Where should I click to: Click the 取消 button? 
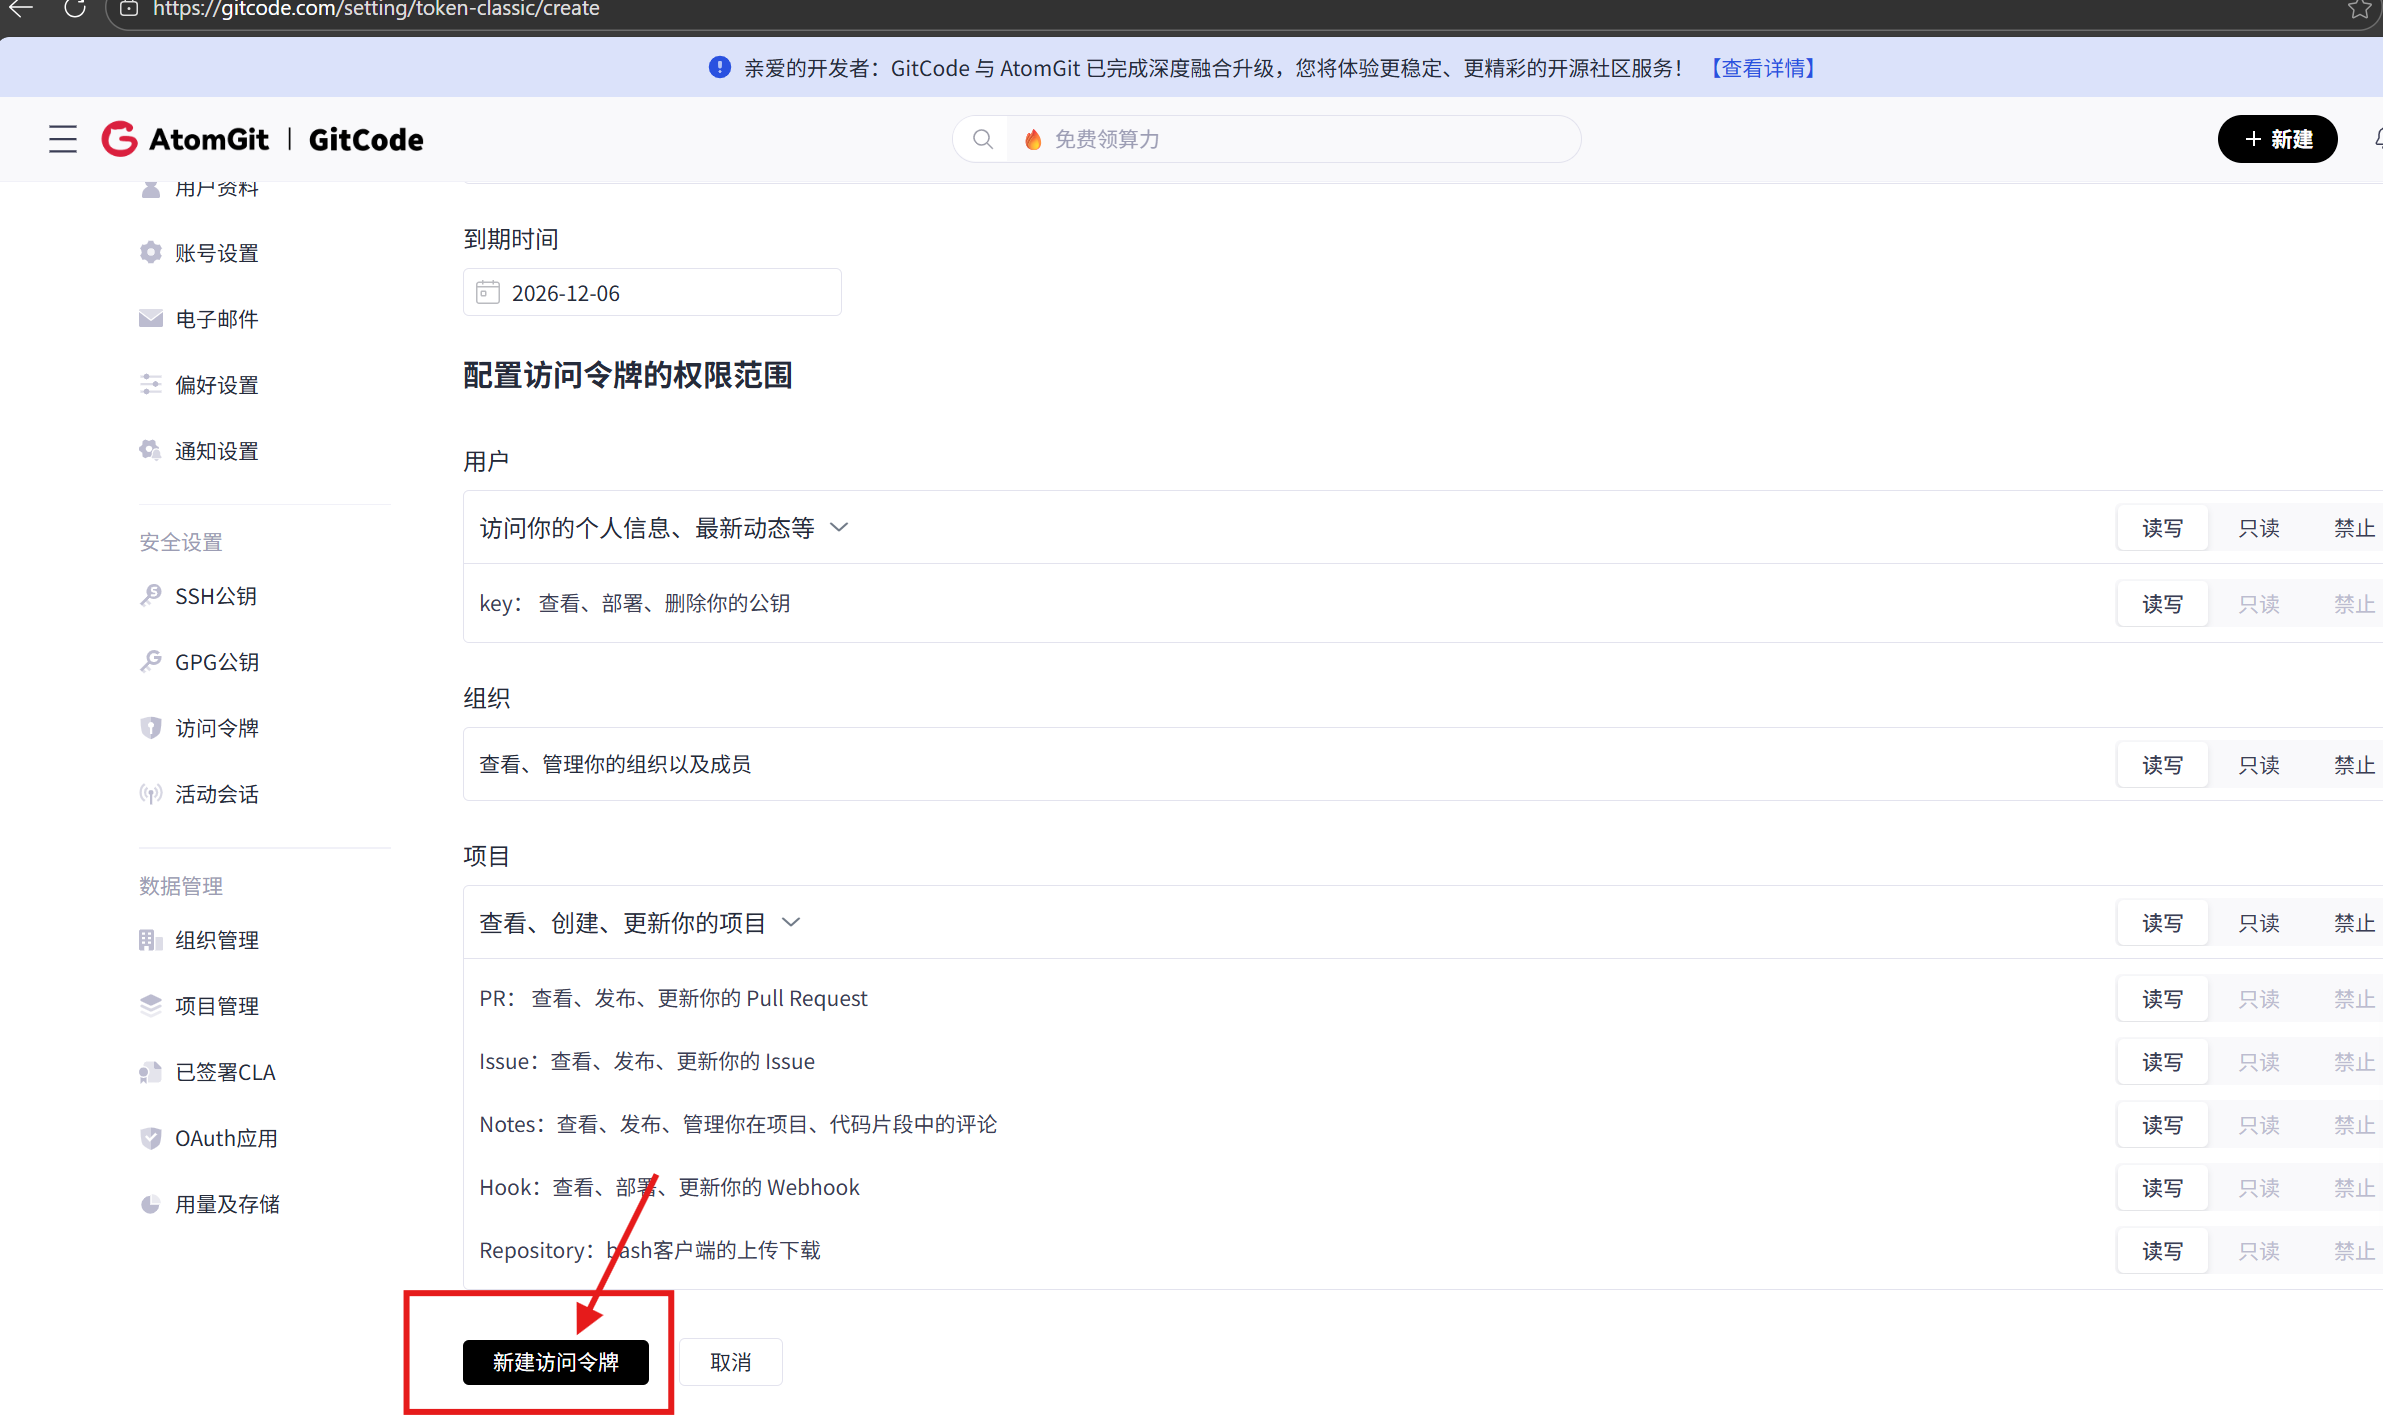pyautogui.click(x=730, y=1362)
